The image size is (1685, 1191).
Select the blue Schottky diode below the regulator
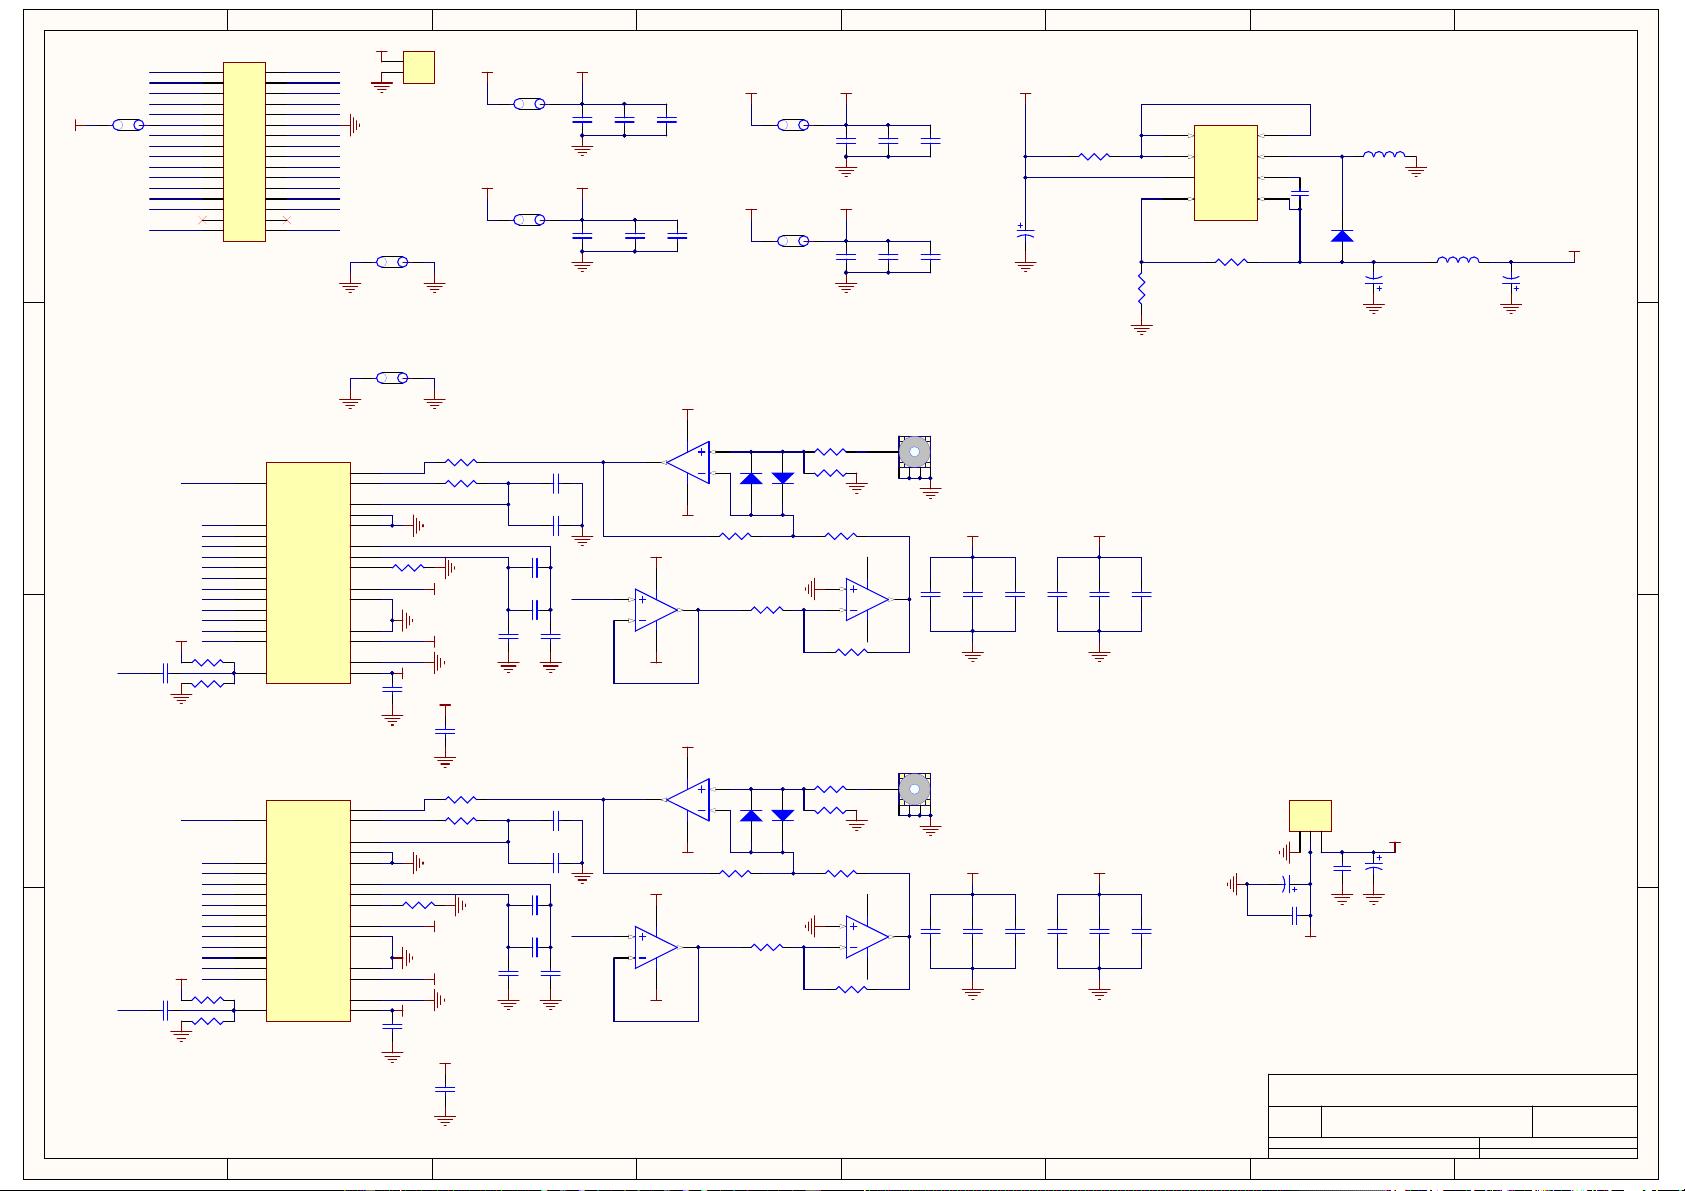point(1342,237)
